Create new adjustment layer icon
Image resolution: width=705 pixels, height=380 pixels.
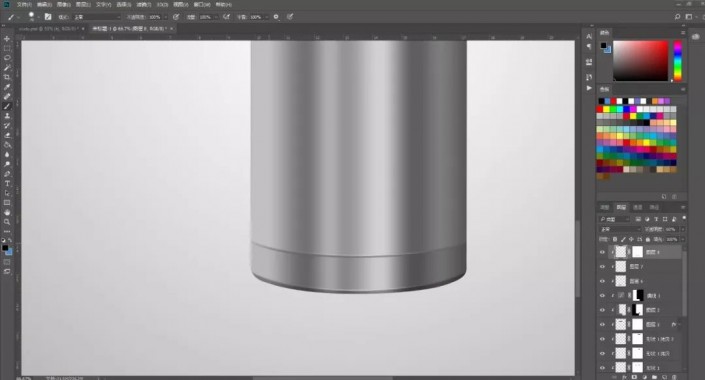coord(644,377)
